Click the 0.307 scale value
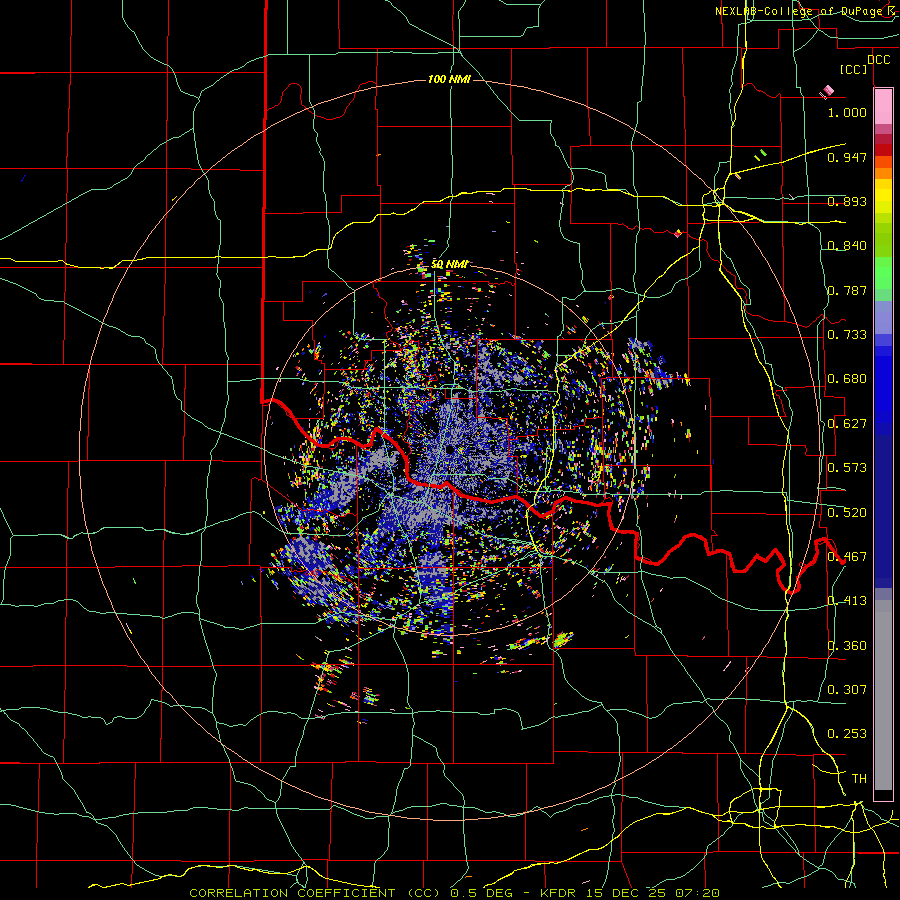 (847, 689)
